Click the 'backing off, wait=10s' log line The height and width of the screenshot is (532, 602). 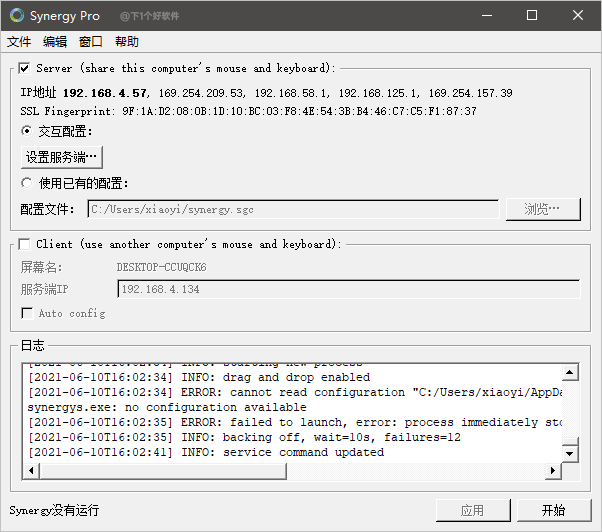pos(244,437)
